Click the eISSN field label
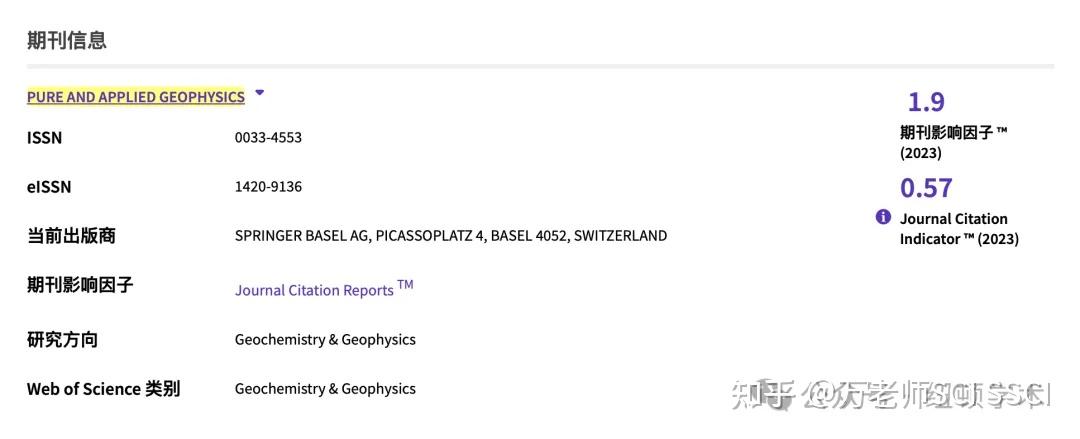1080x439 pixels. pos(49,187)
